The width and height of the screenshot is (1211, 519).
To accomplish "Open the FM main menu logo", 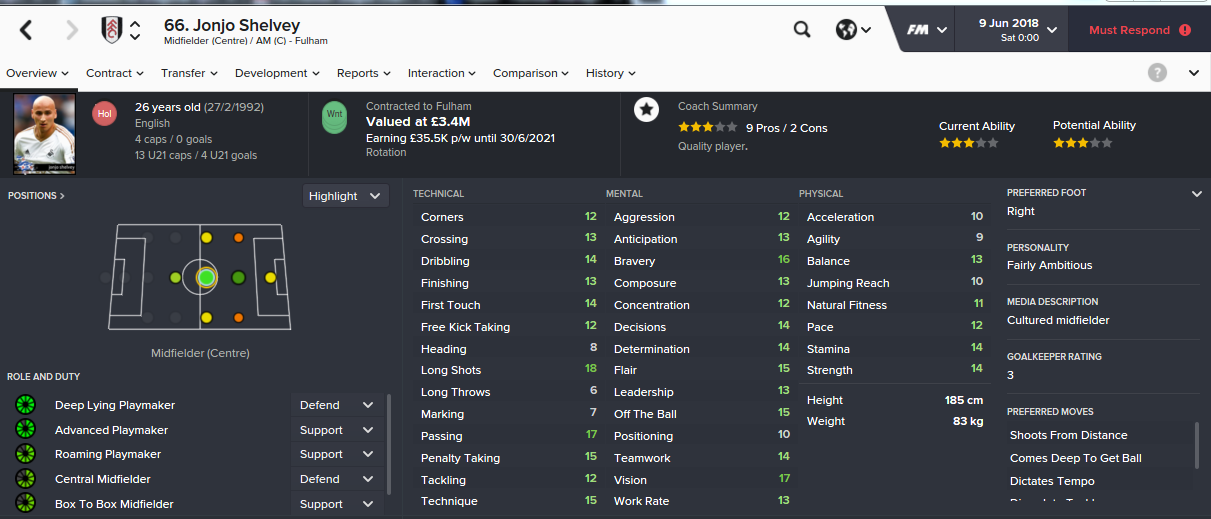I will coord(927,30).
